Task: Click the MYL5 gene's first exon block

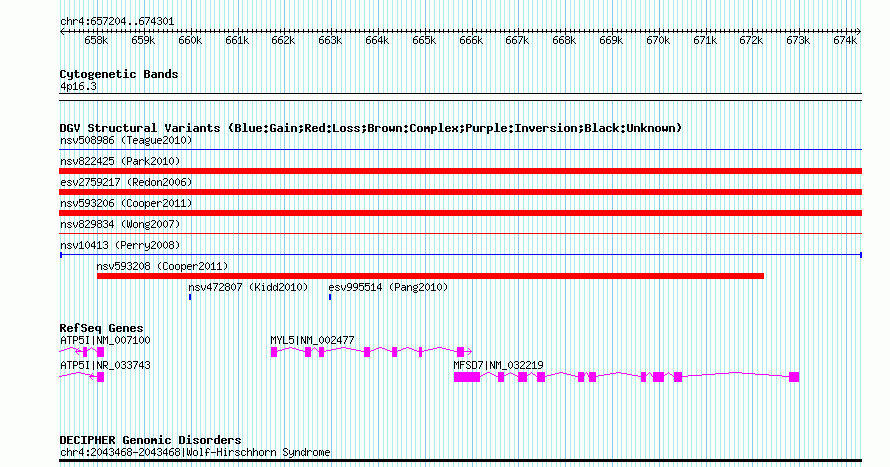Action: tap(274, 352)
